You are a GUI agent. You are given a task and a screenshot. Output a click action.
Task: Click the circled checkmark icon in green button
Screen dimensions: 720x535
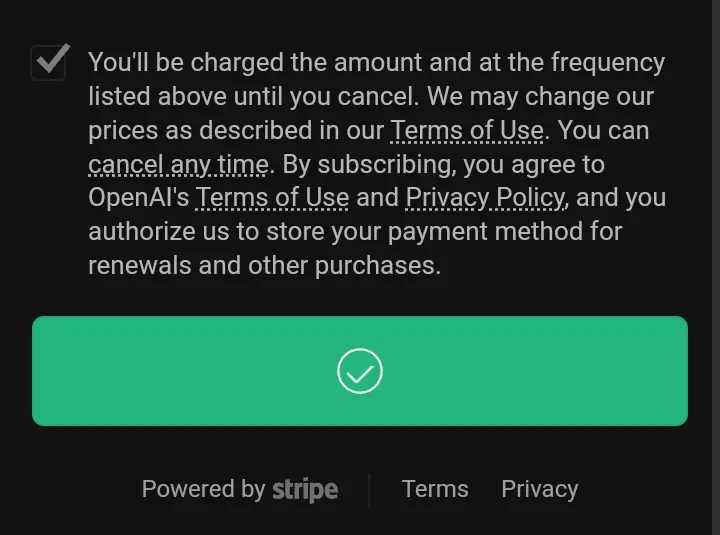tap(360, 371)
